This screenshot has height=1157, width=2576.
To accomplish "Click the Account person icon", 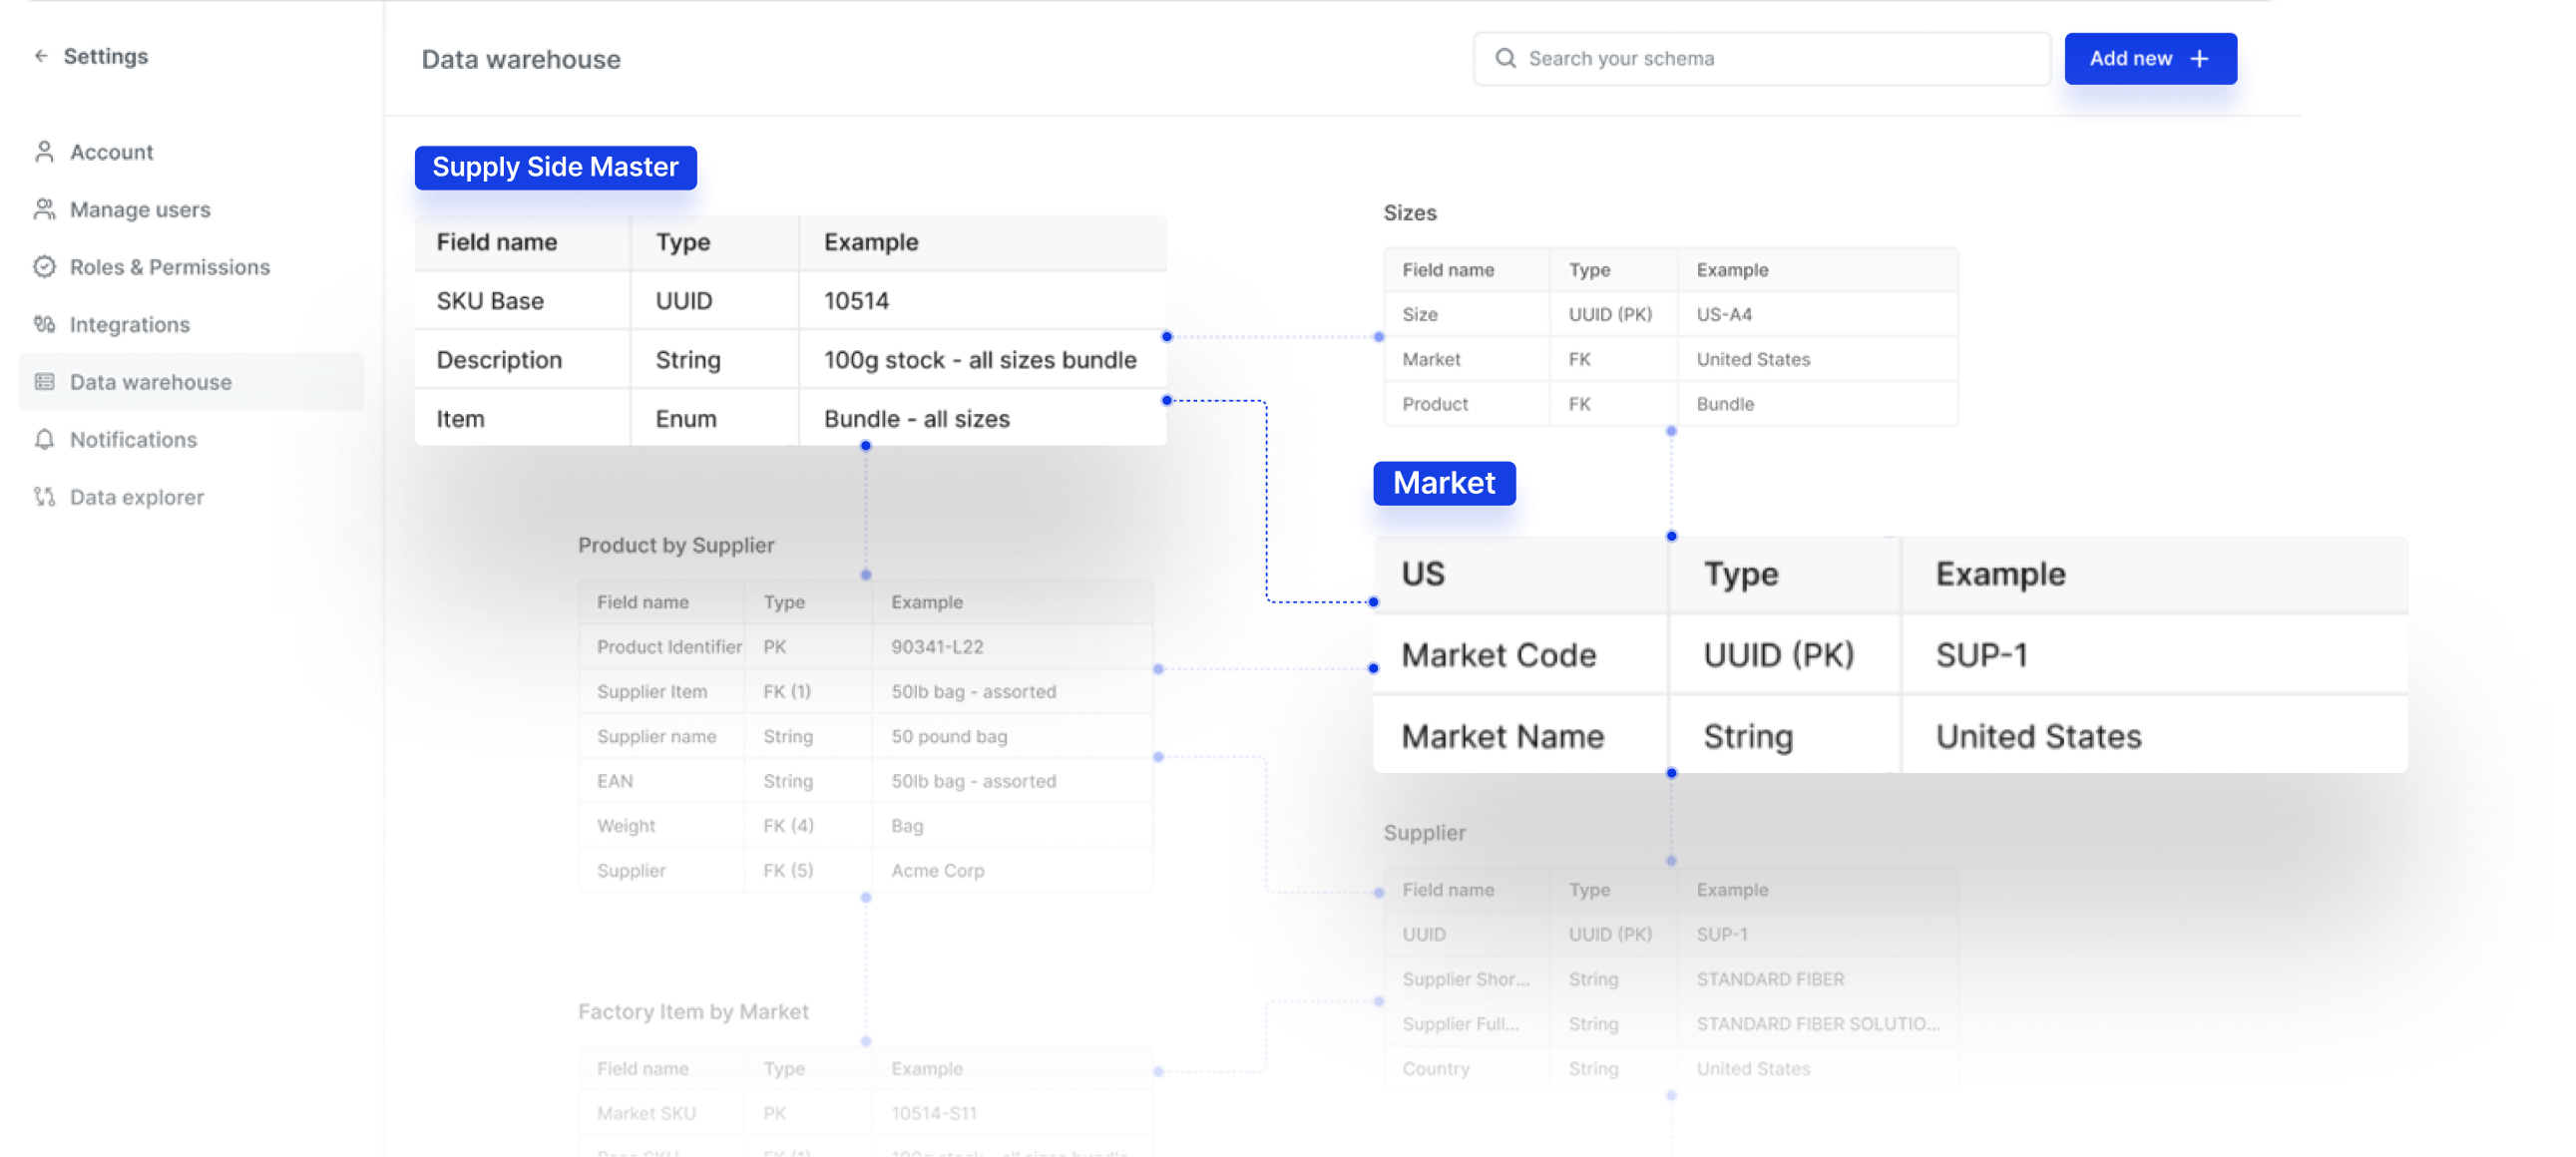I will click(44, 152).
